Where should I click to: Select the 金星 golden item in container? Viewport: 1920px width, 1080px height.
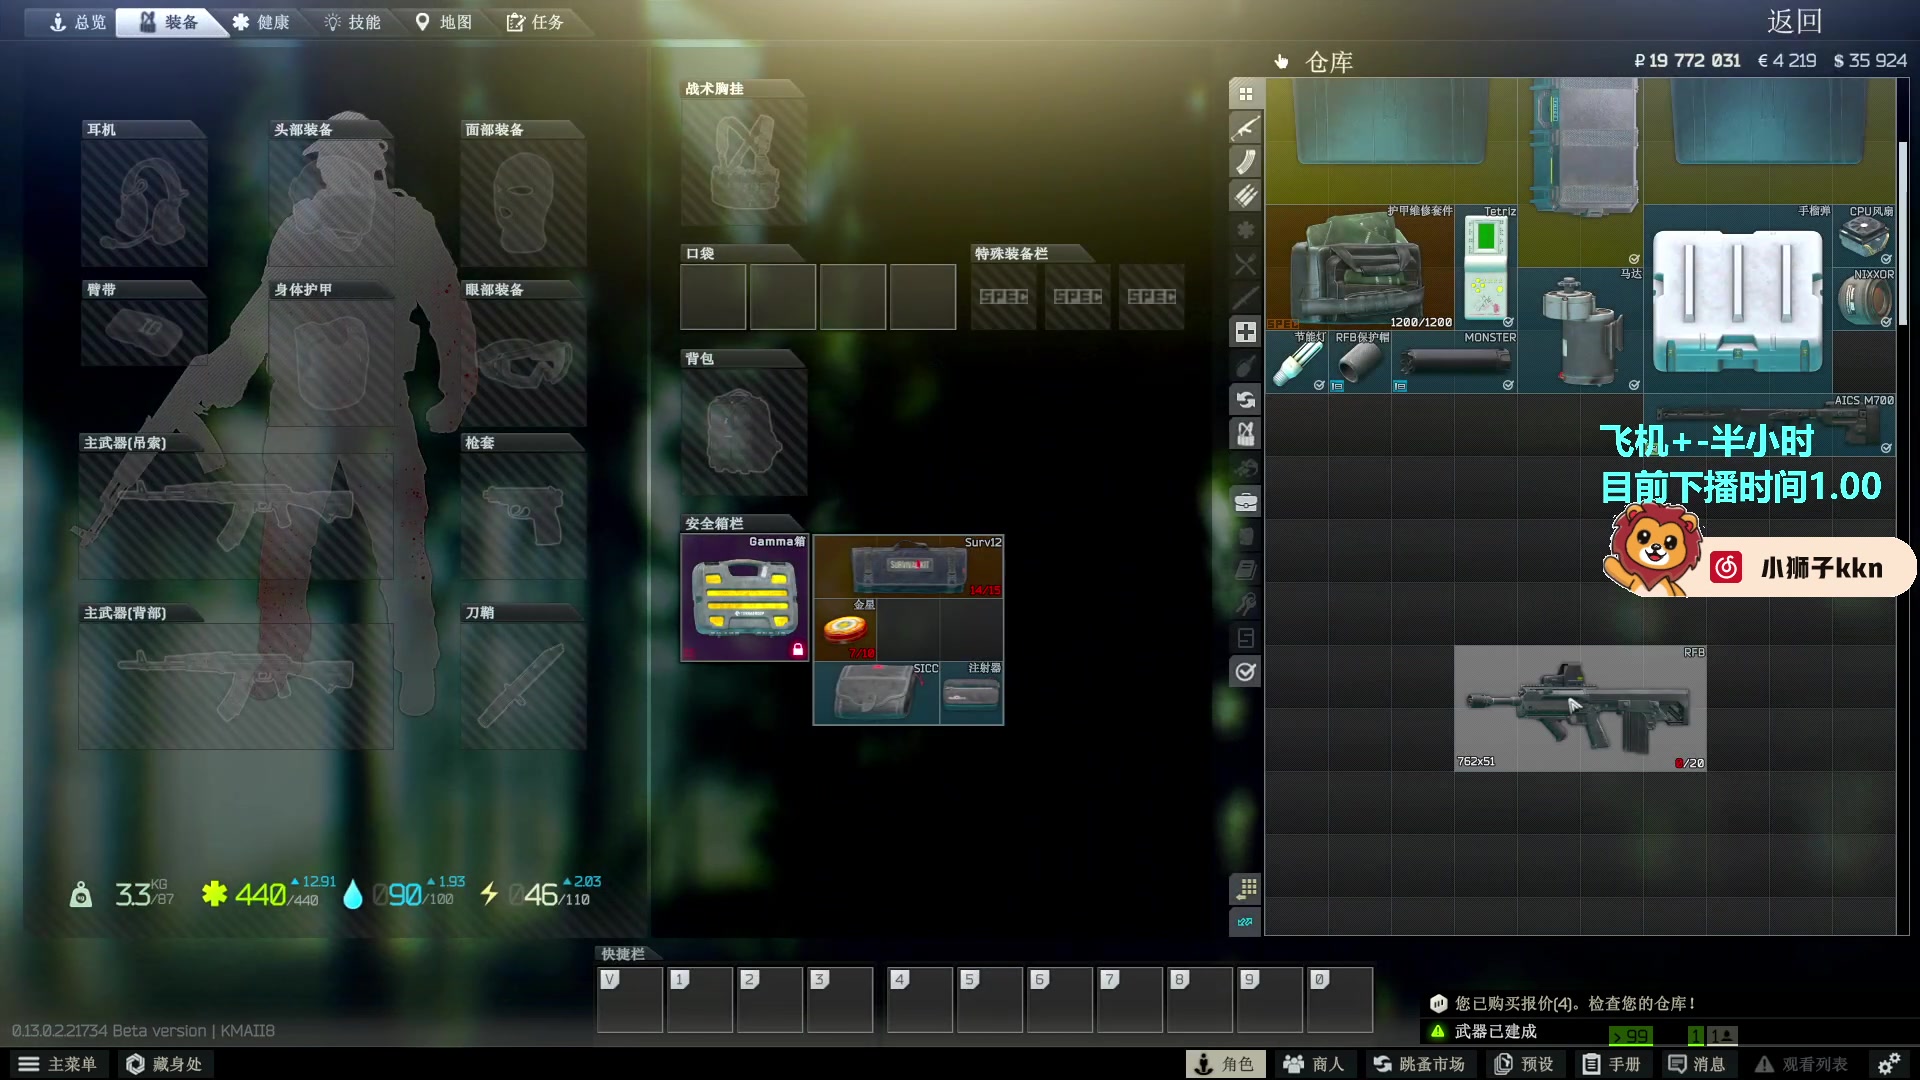[x=845, y=629]
